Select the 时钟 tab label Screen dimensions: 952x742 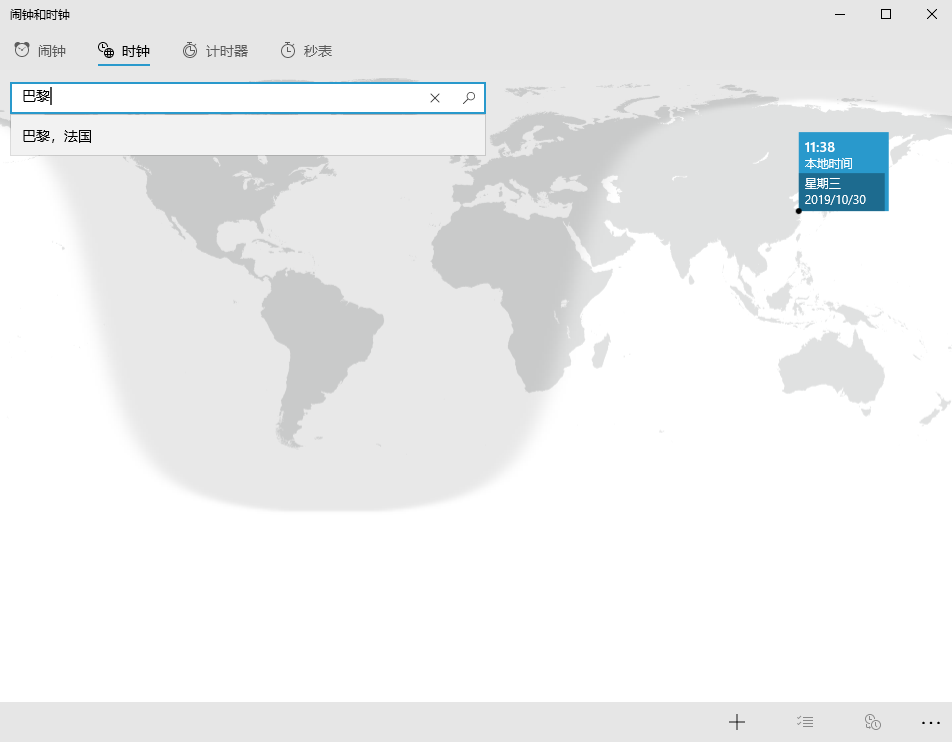[x=135, y=50]
